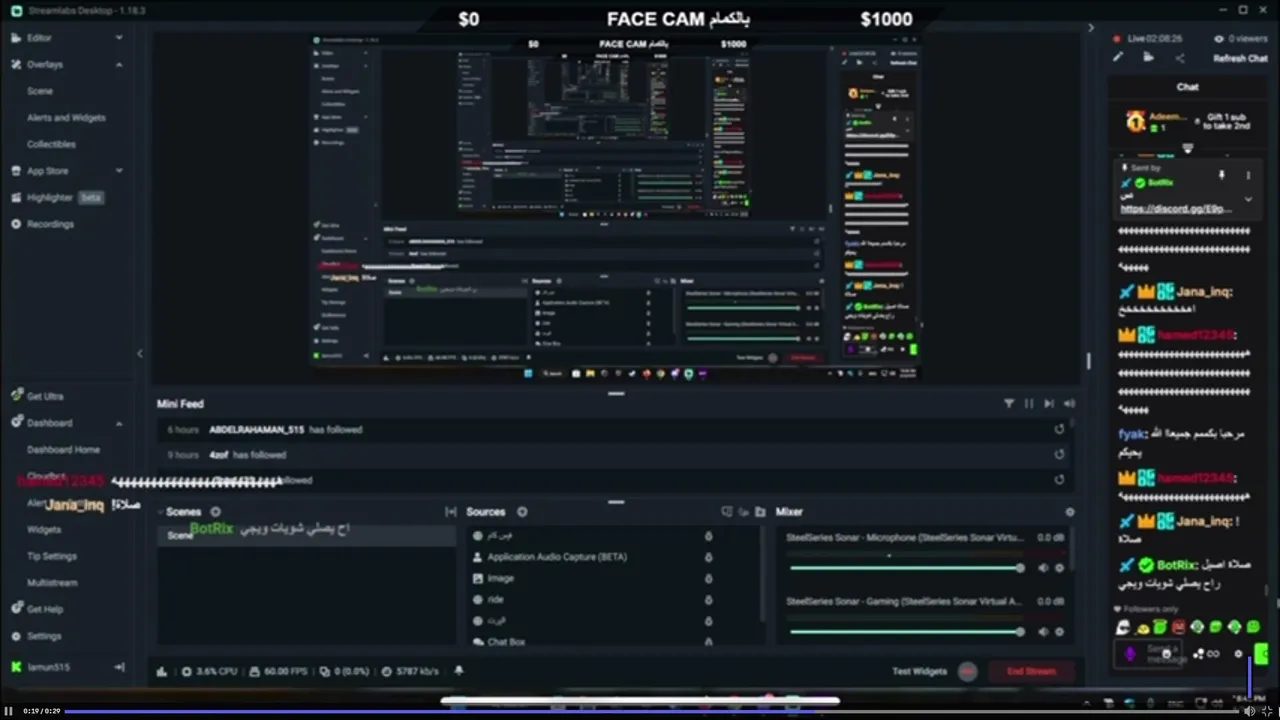Open the Highlighter Beta page
The width and height of the screenshot is (1280, 720).
point(57,197)
